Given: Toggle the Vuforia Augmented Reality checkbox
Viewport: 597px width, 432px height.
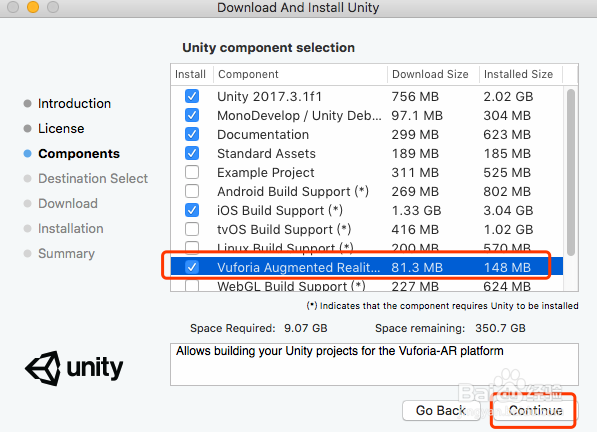Looking at the screenshot, I should [192, 267].
